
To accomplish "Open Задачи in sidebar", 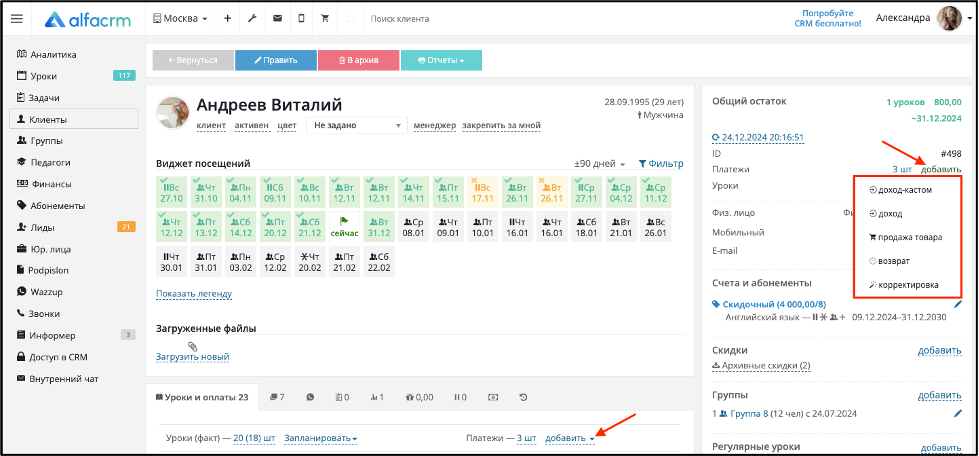I will point(44,97).
